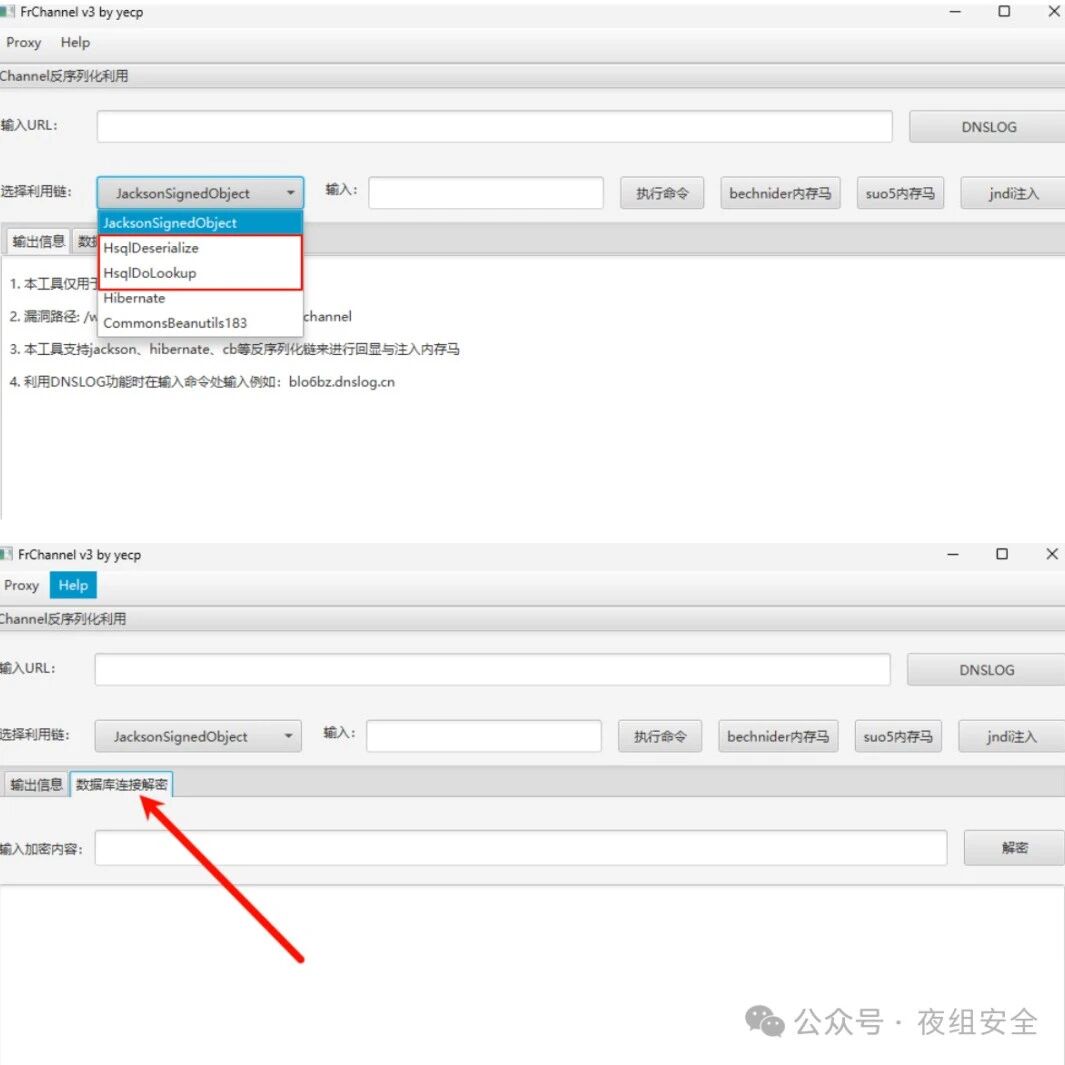Choose HsqlDeserialize from the chain list

coord(200,248)
